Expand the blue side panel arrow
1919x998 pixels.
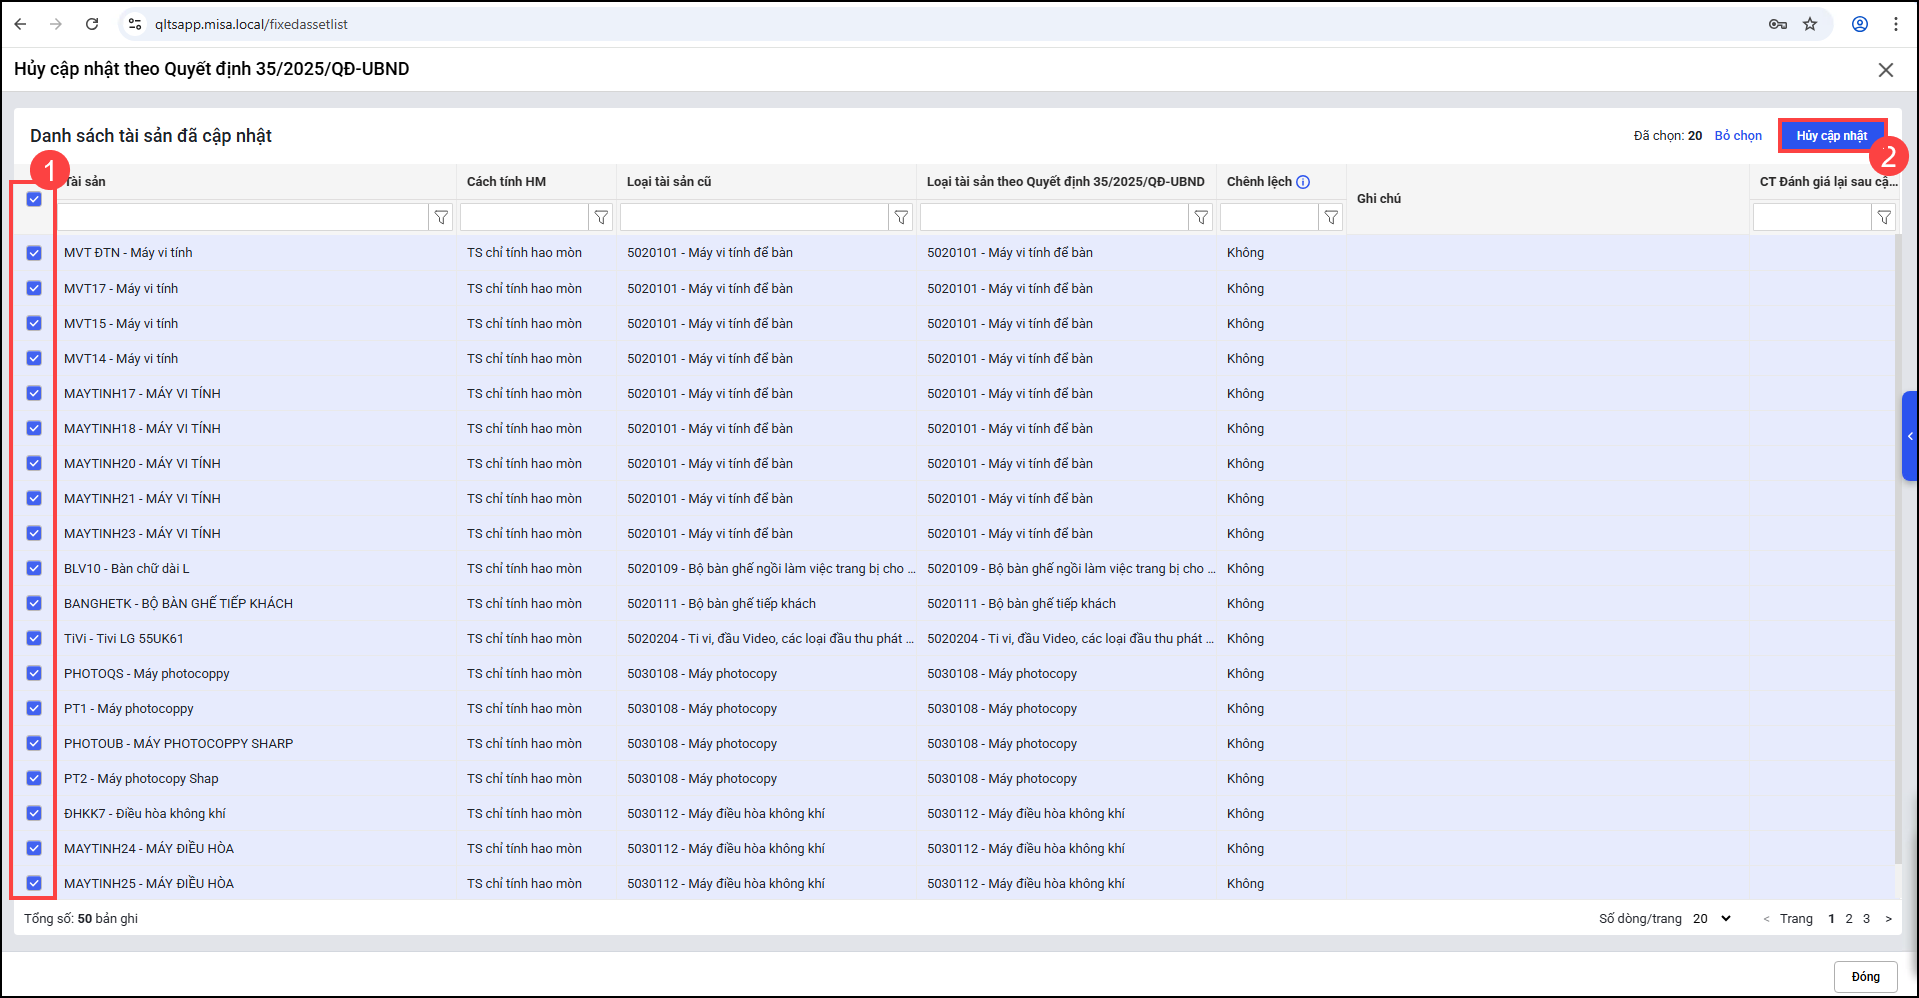(x=1909, y=436)
